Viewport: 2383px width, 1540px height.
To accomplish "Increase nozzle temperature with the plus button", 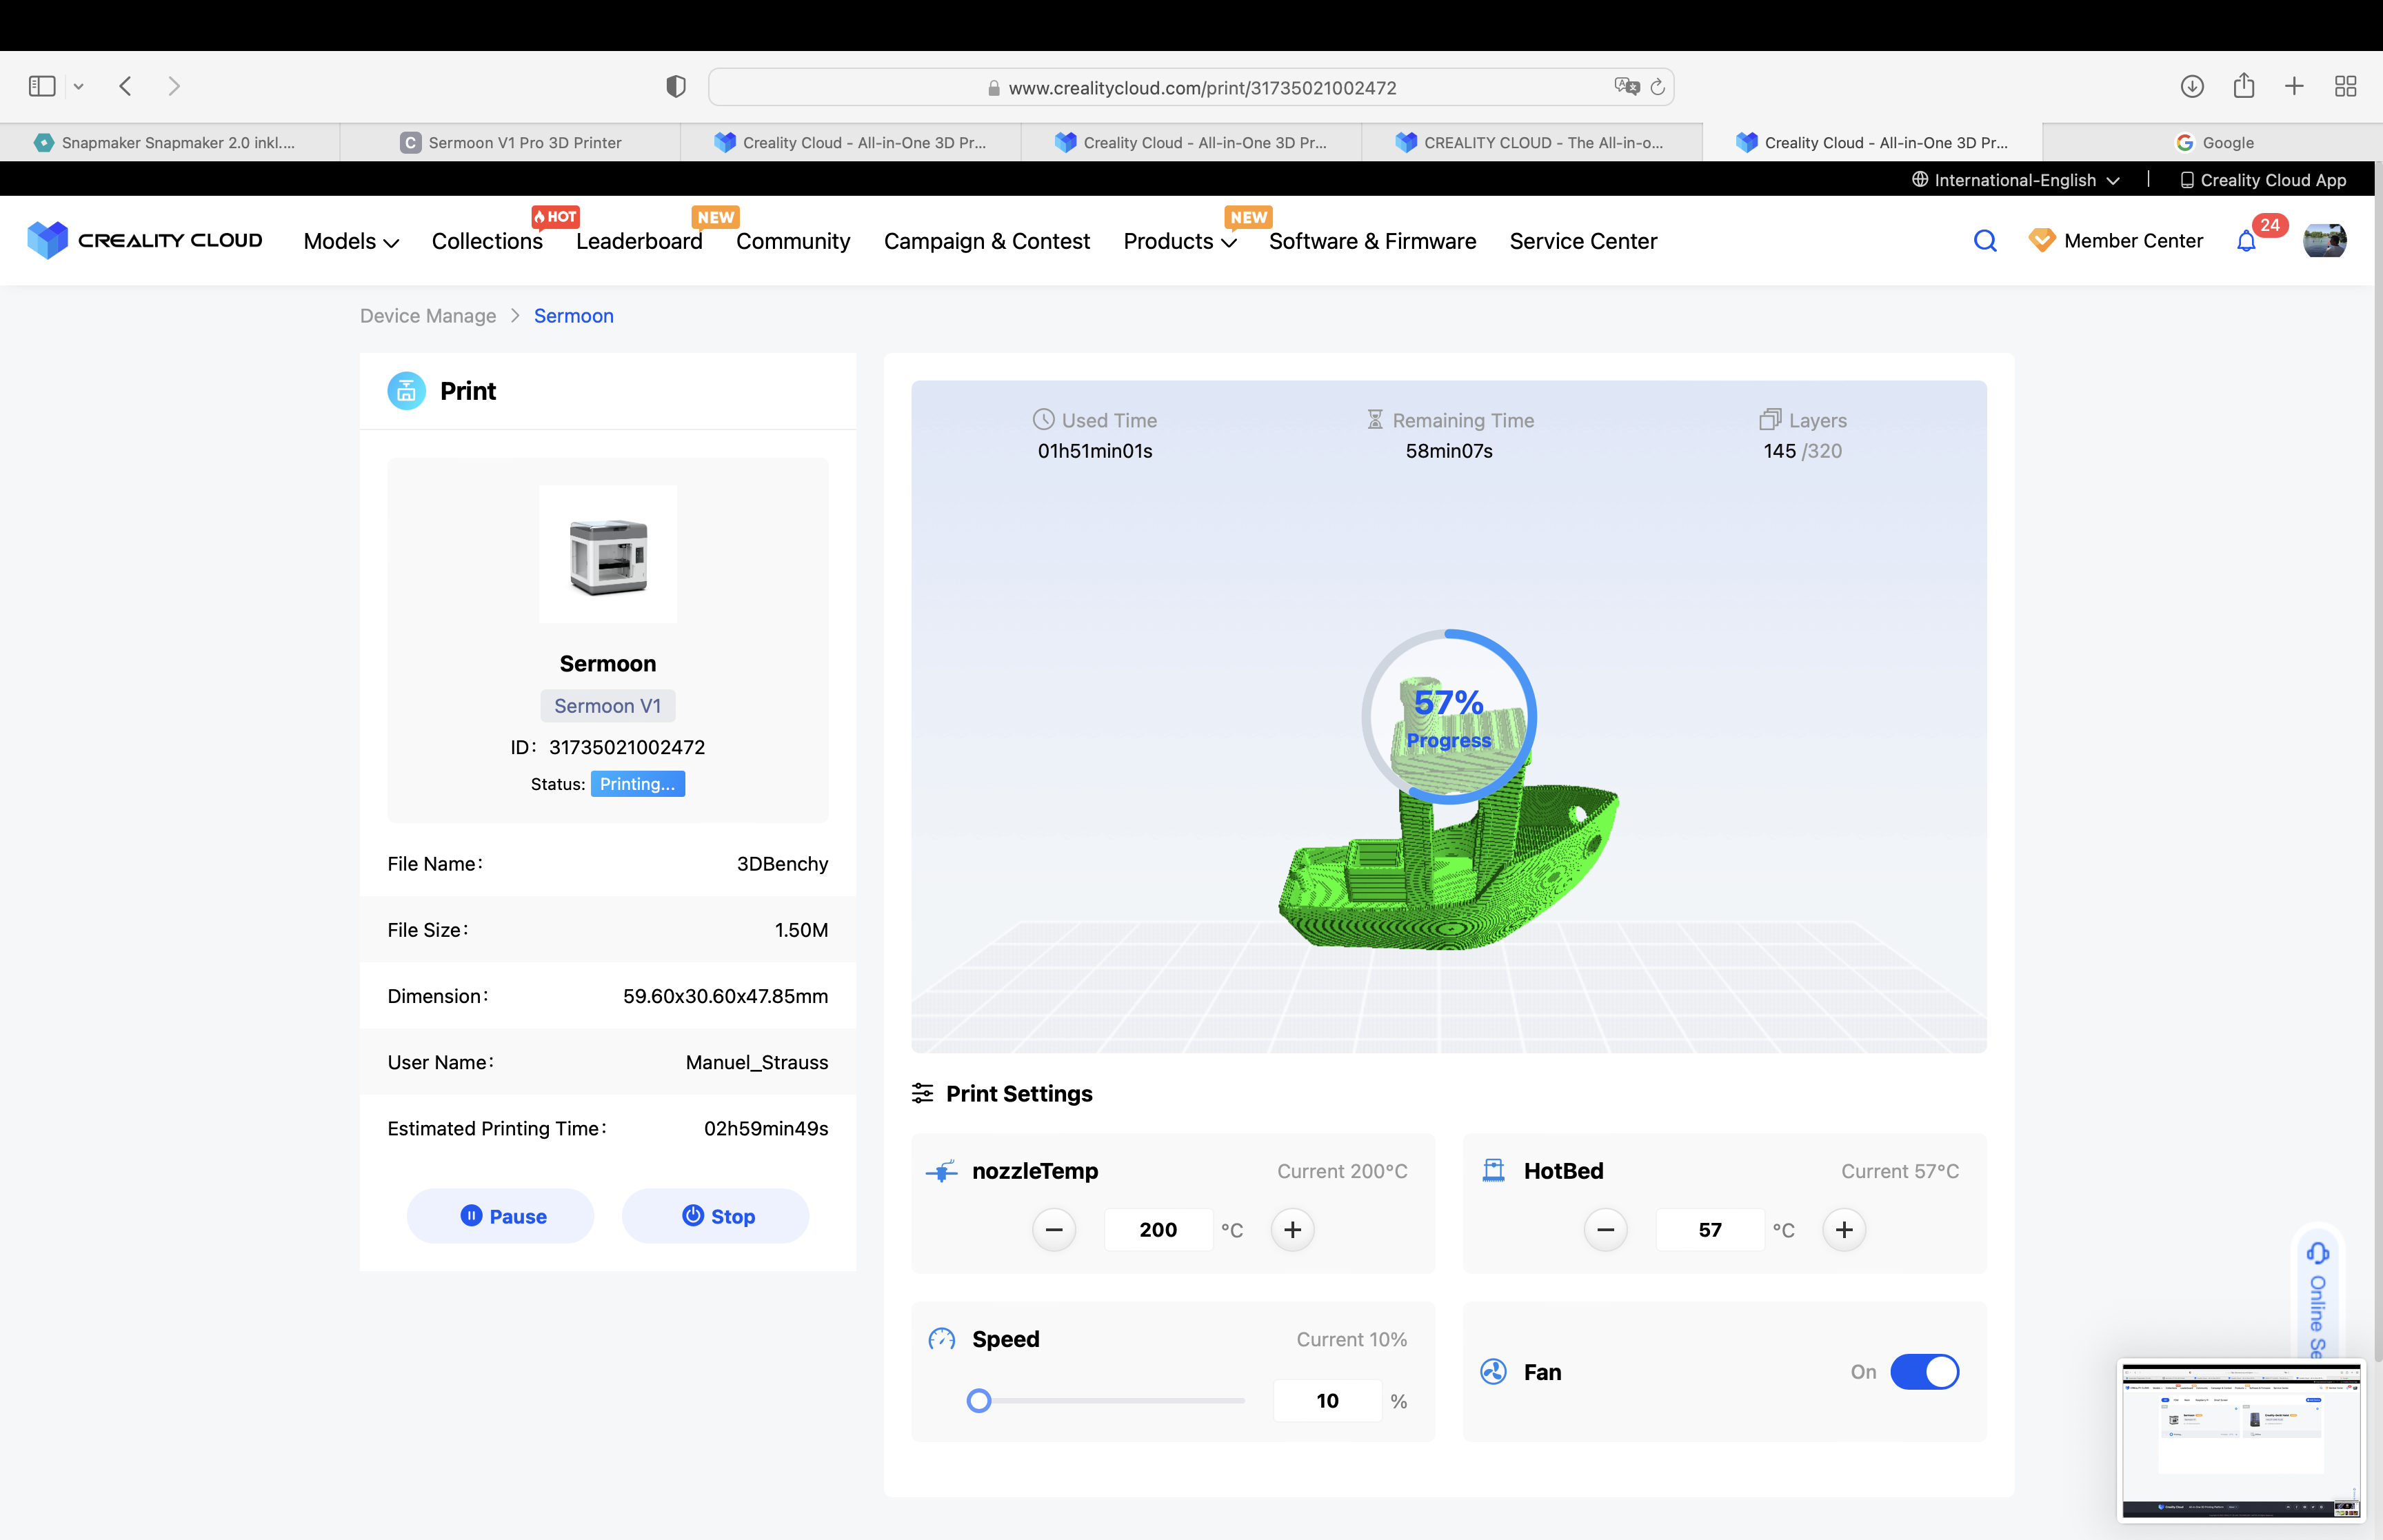I will click(x=1292, y=1229).
